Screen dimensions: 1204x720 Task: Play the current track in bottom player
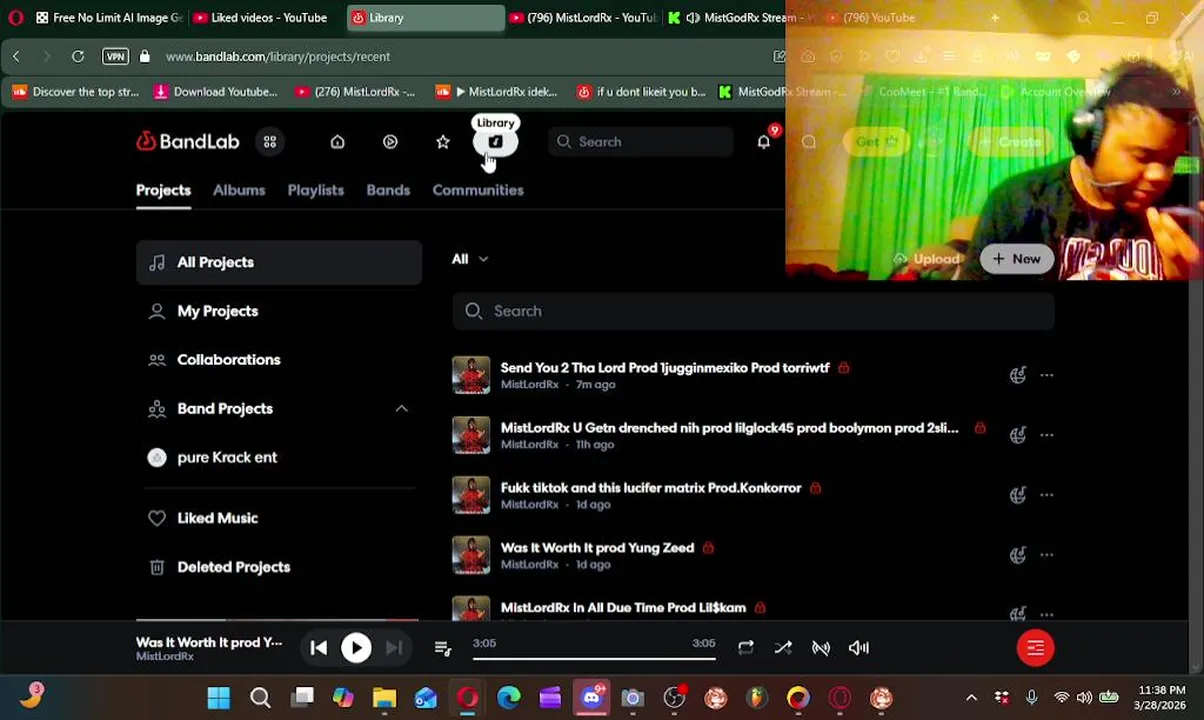[356, 648]
